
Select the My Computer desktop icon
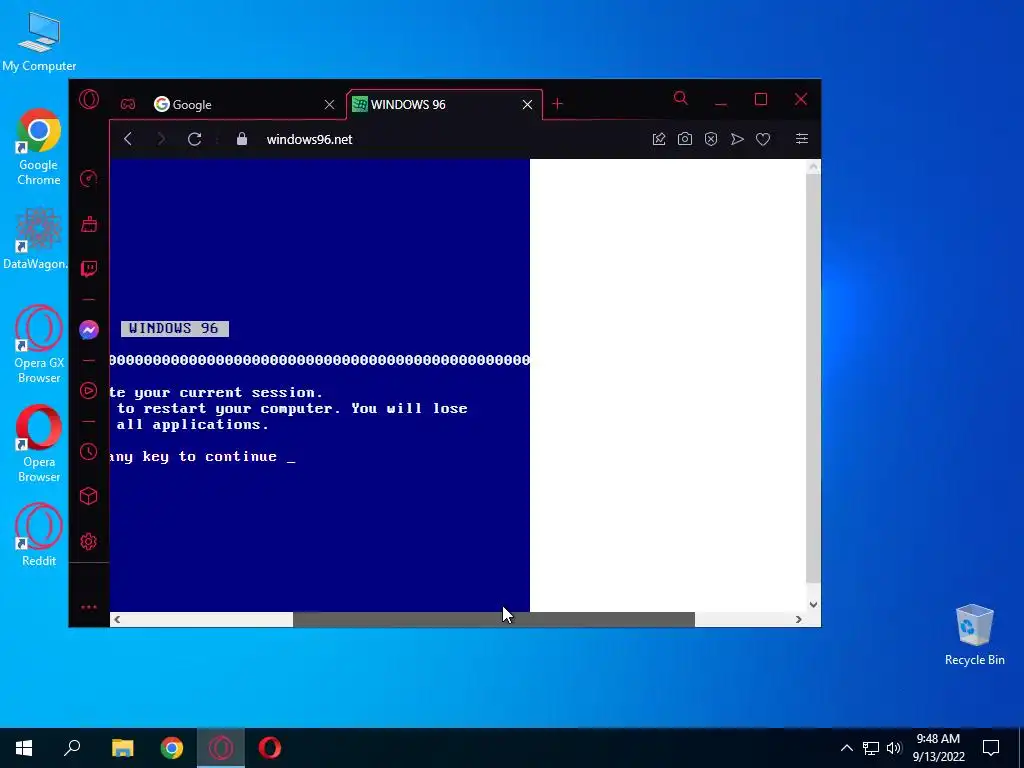point(39,42)
